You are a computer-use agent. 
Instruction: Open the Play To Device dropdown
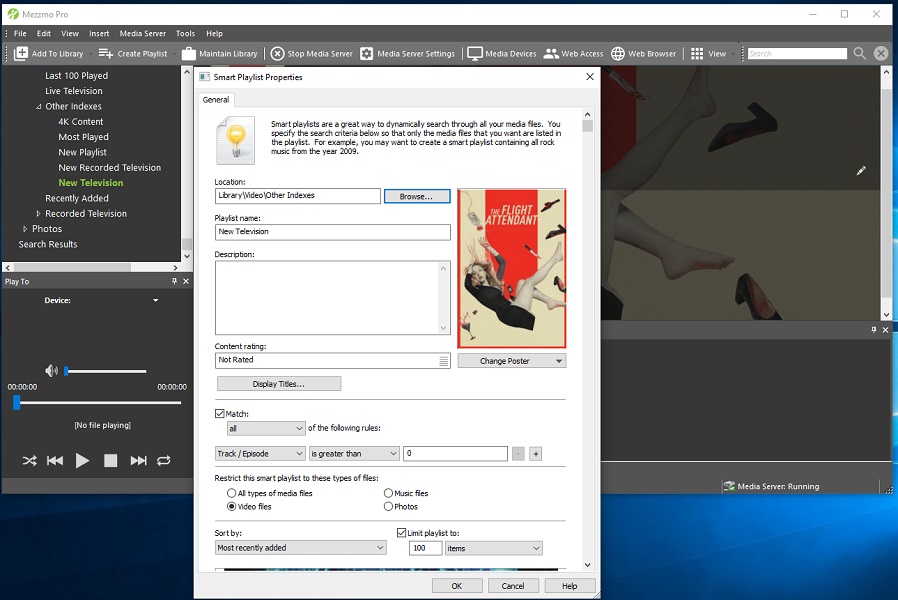[x=155, y=300]
